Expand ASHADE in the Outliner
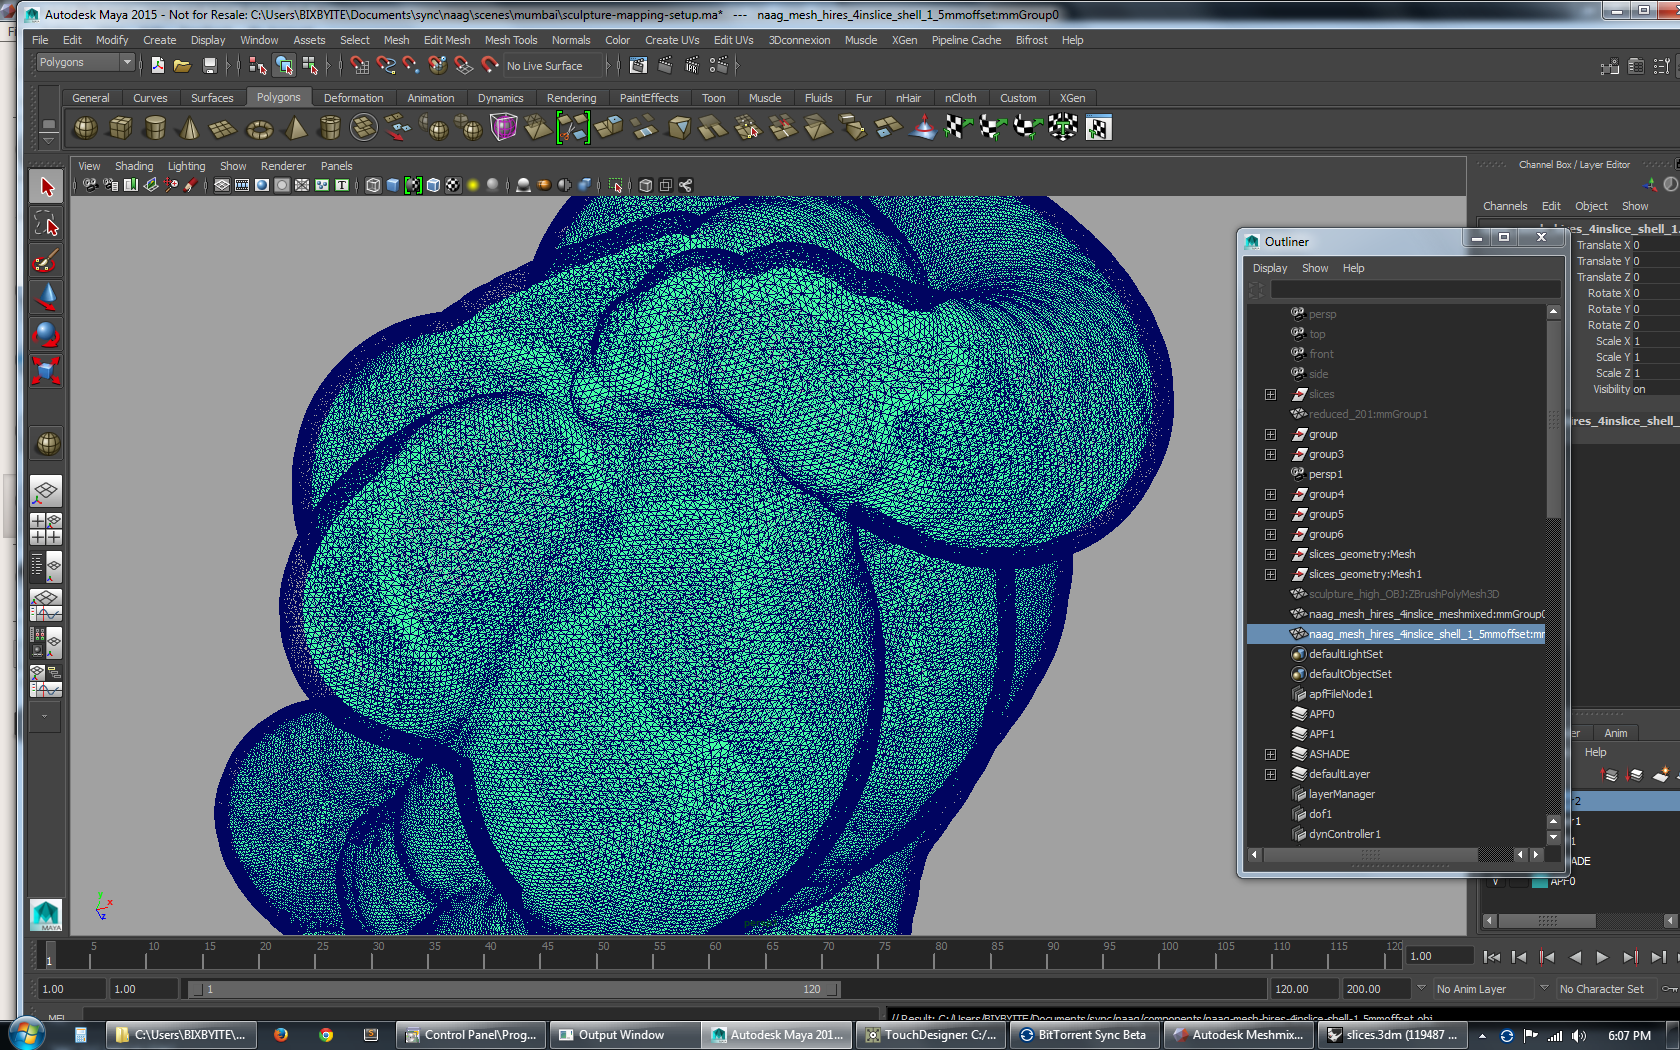The height and width of the screenshot is (1050, 1680). click(x=1270, y=754)
